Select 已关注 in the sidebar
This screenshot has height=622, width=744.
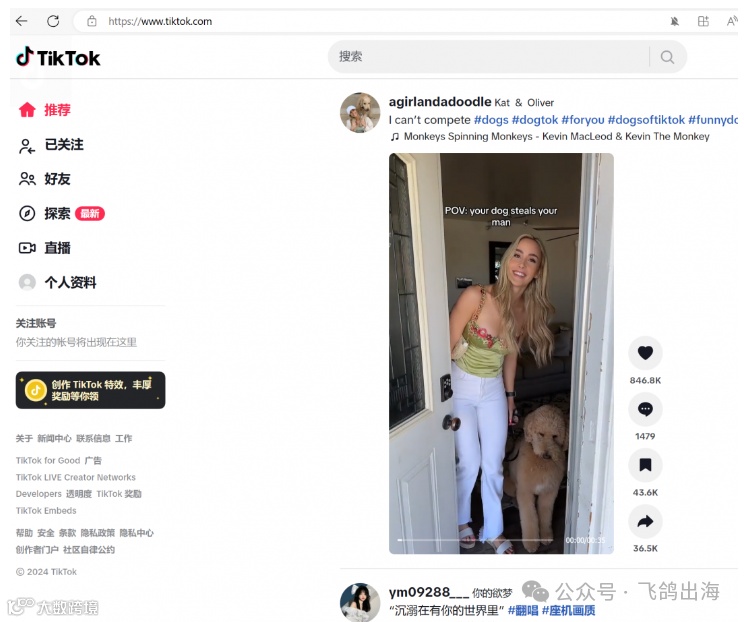(51, 145)
